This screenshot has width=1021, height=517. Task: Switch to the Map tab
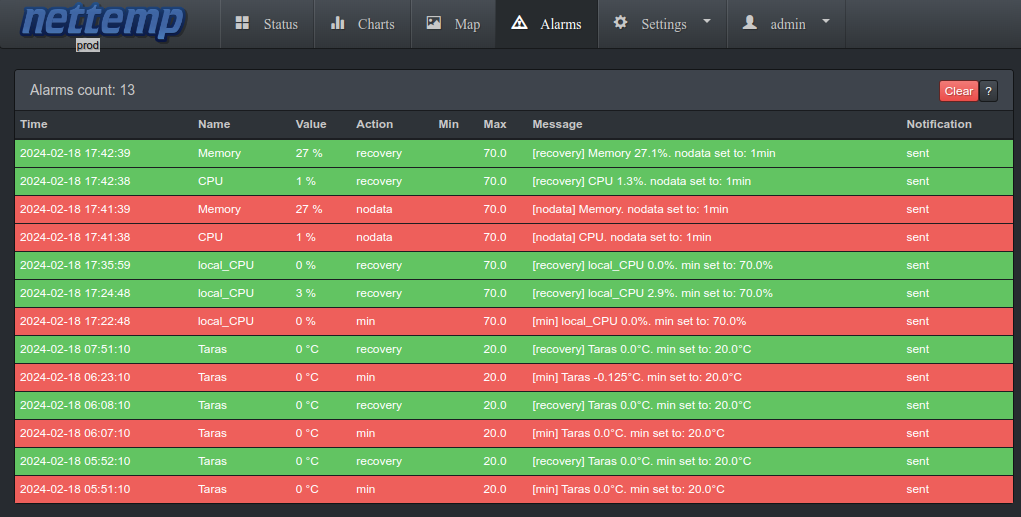point(453,24)
